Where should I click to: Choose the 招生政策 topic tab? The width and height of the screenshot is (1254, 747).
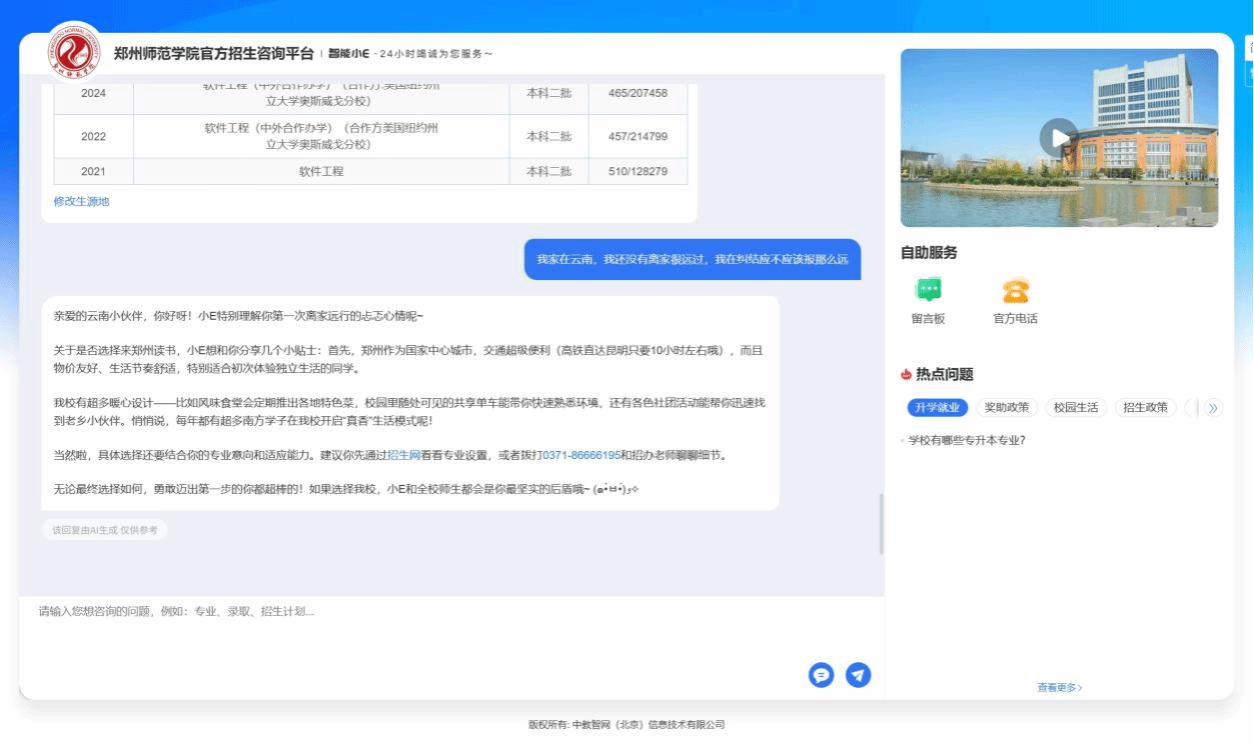pyautogui.click(x=1145, y=407)
